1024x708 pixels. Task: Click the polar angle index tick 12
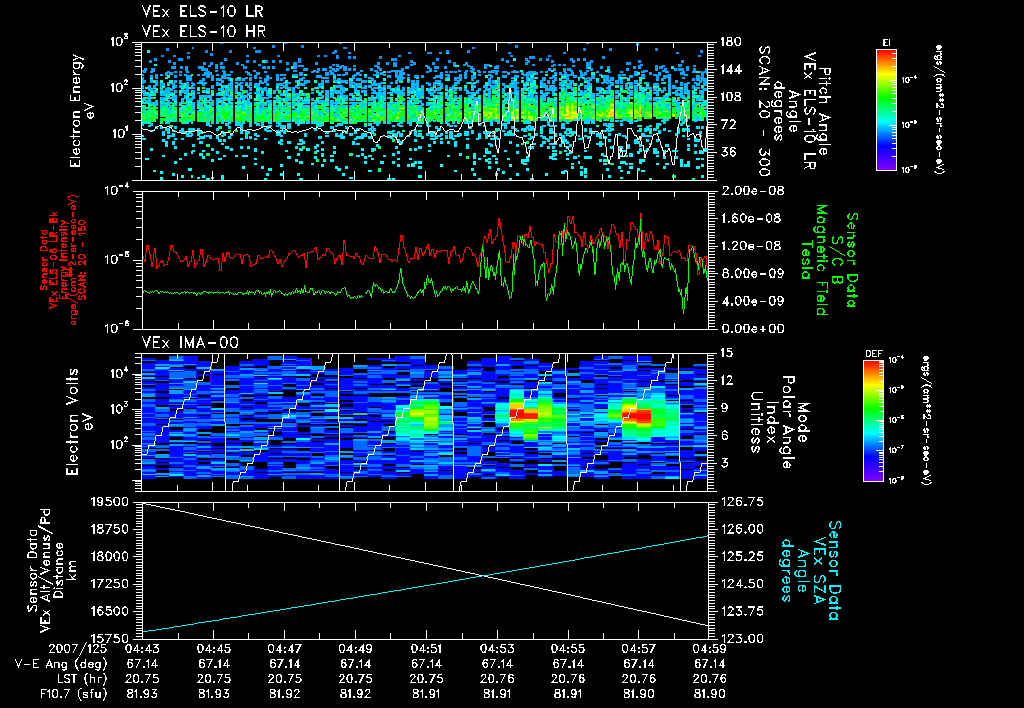pos(726,380)
